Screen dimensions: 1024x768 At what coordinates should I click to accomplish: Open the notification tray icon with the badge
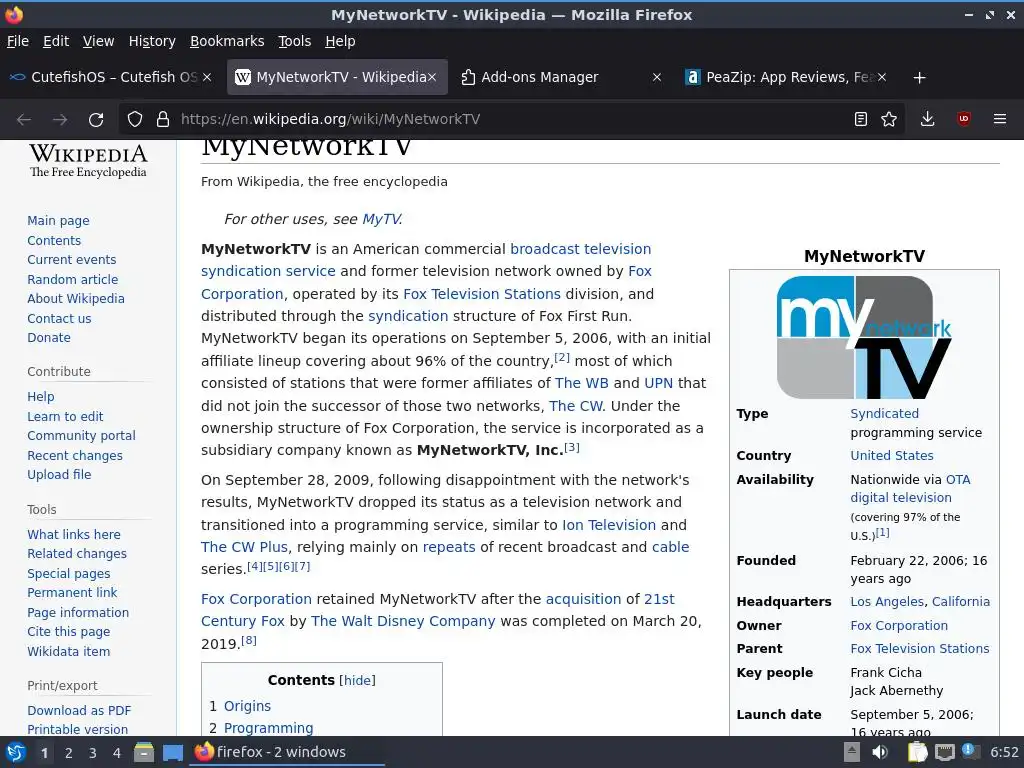pos(969,751)
